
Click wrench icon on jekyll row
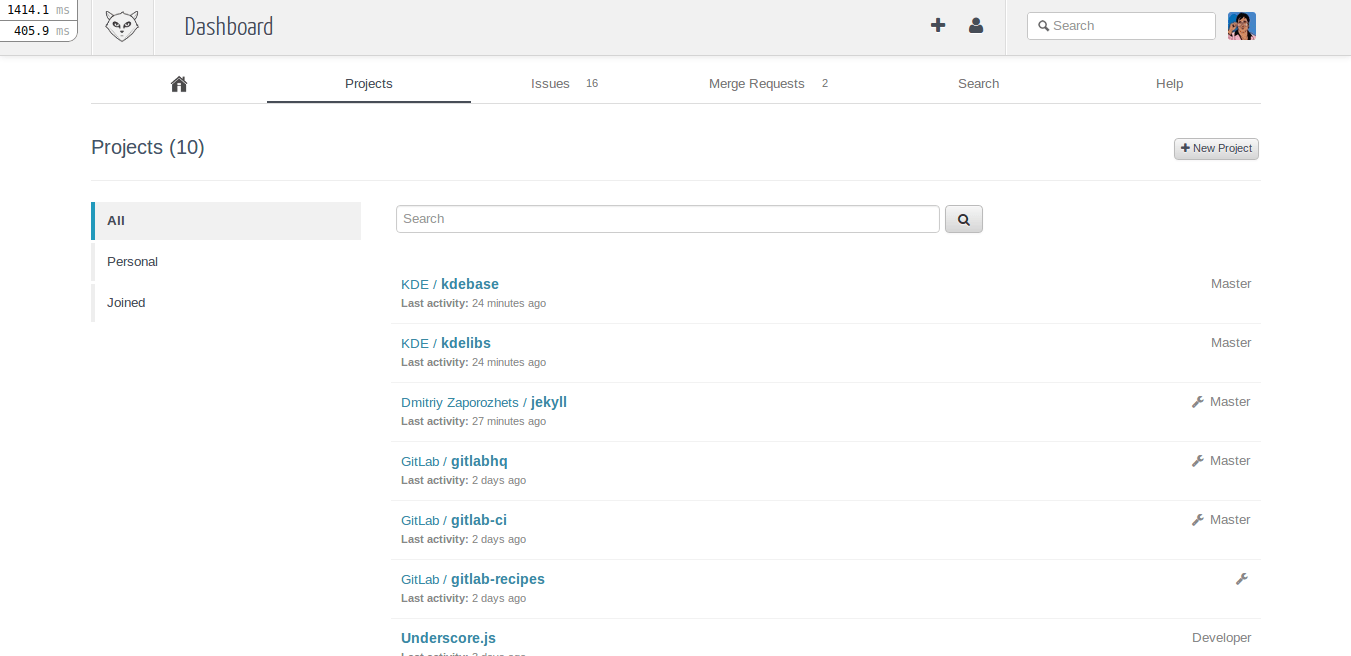(x=1197, y=402)
